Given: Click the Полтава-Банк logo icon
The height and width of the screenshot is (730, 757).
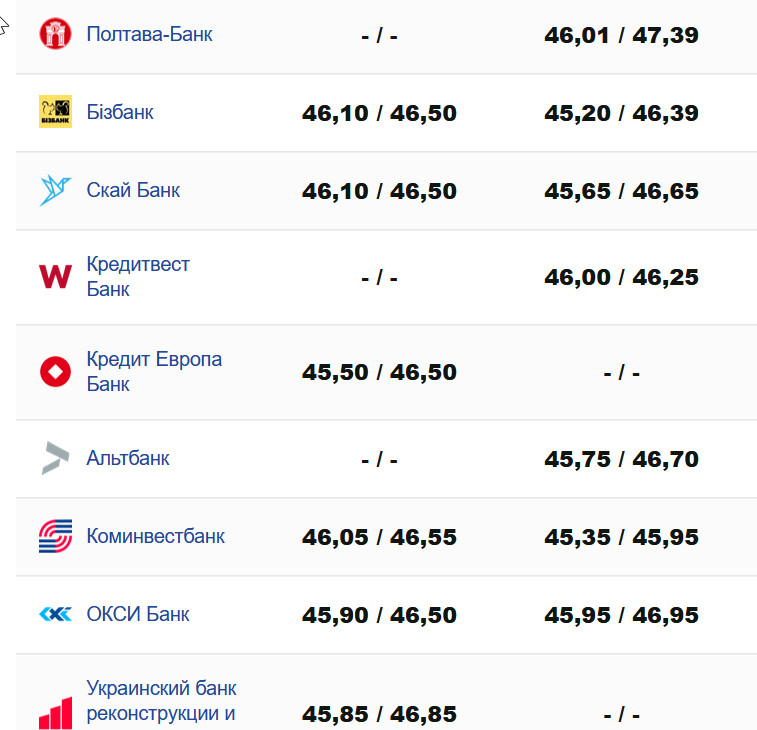Looking at the screenshot, I should point(55,34).
